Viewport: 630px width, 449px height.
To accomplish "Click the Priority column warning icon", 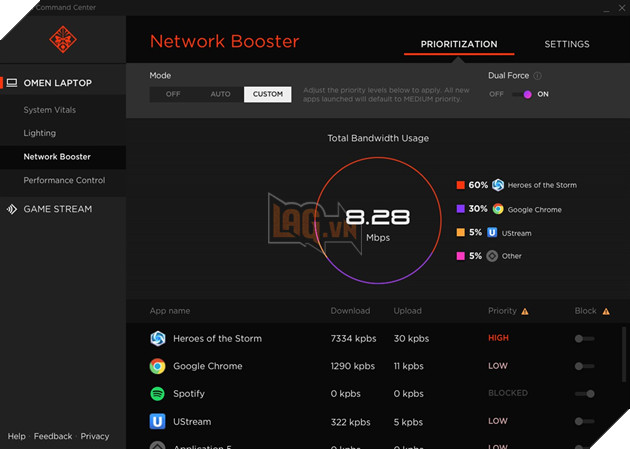I will tap(525, 311).
